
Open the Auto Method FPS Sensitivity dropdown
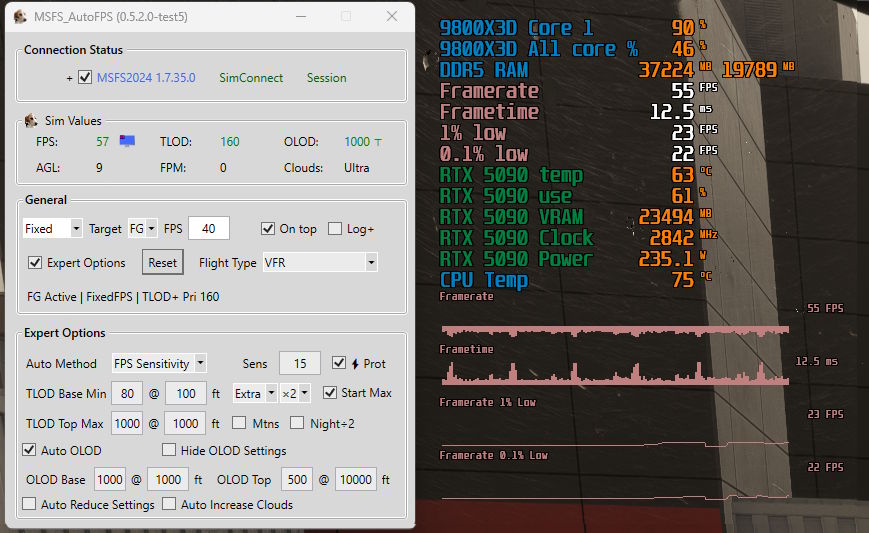click(159, 363)
